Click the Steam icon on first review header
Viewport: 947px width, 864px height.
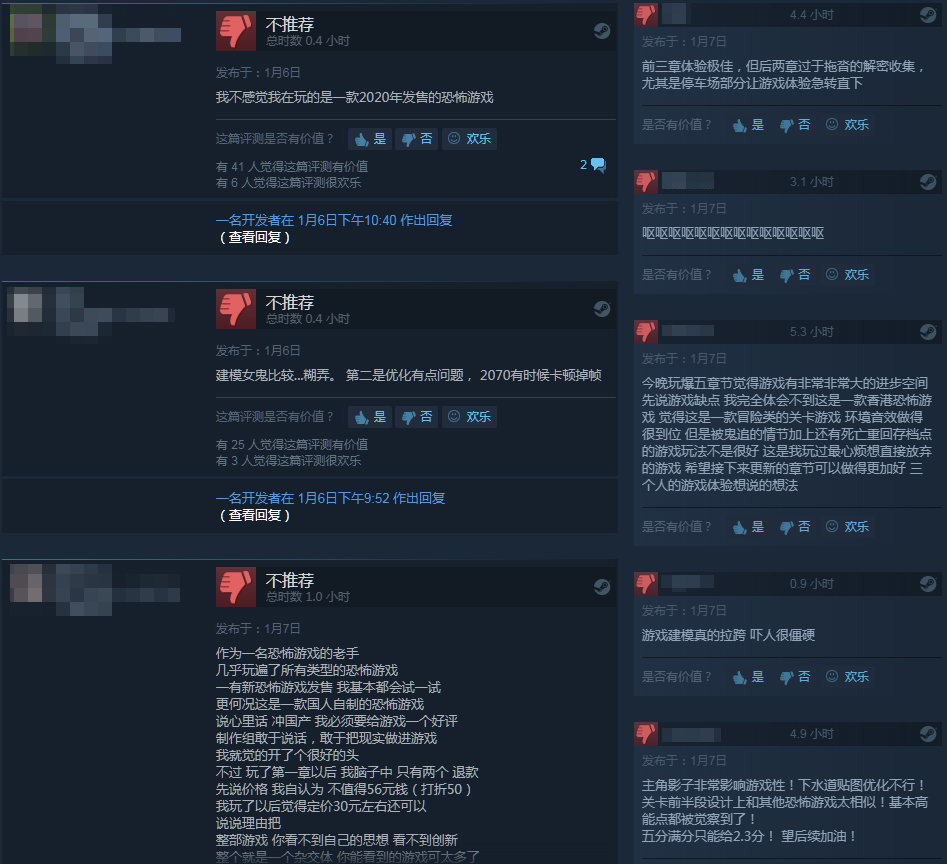[602, 31]
